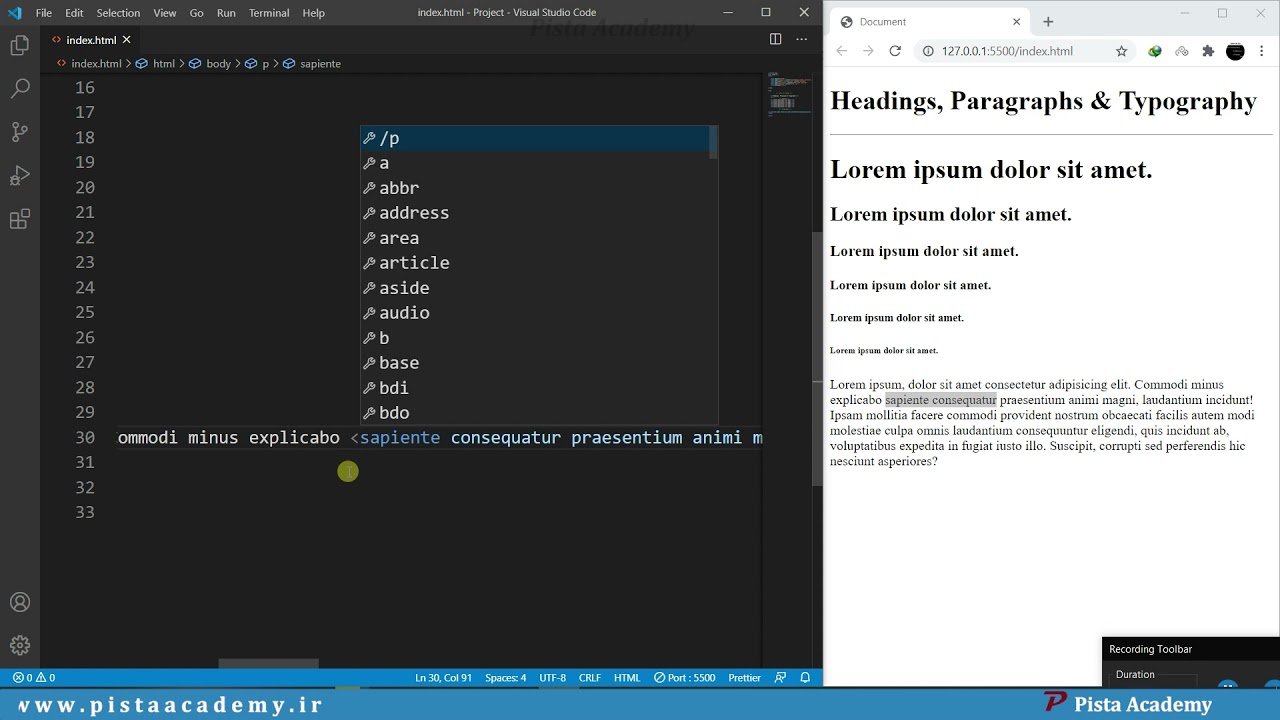Screen dimensions: 1280x720
Task: Click Ln 30, Col 91 status item
Action: [x=443, y=678]
